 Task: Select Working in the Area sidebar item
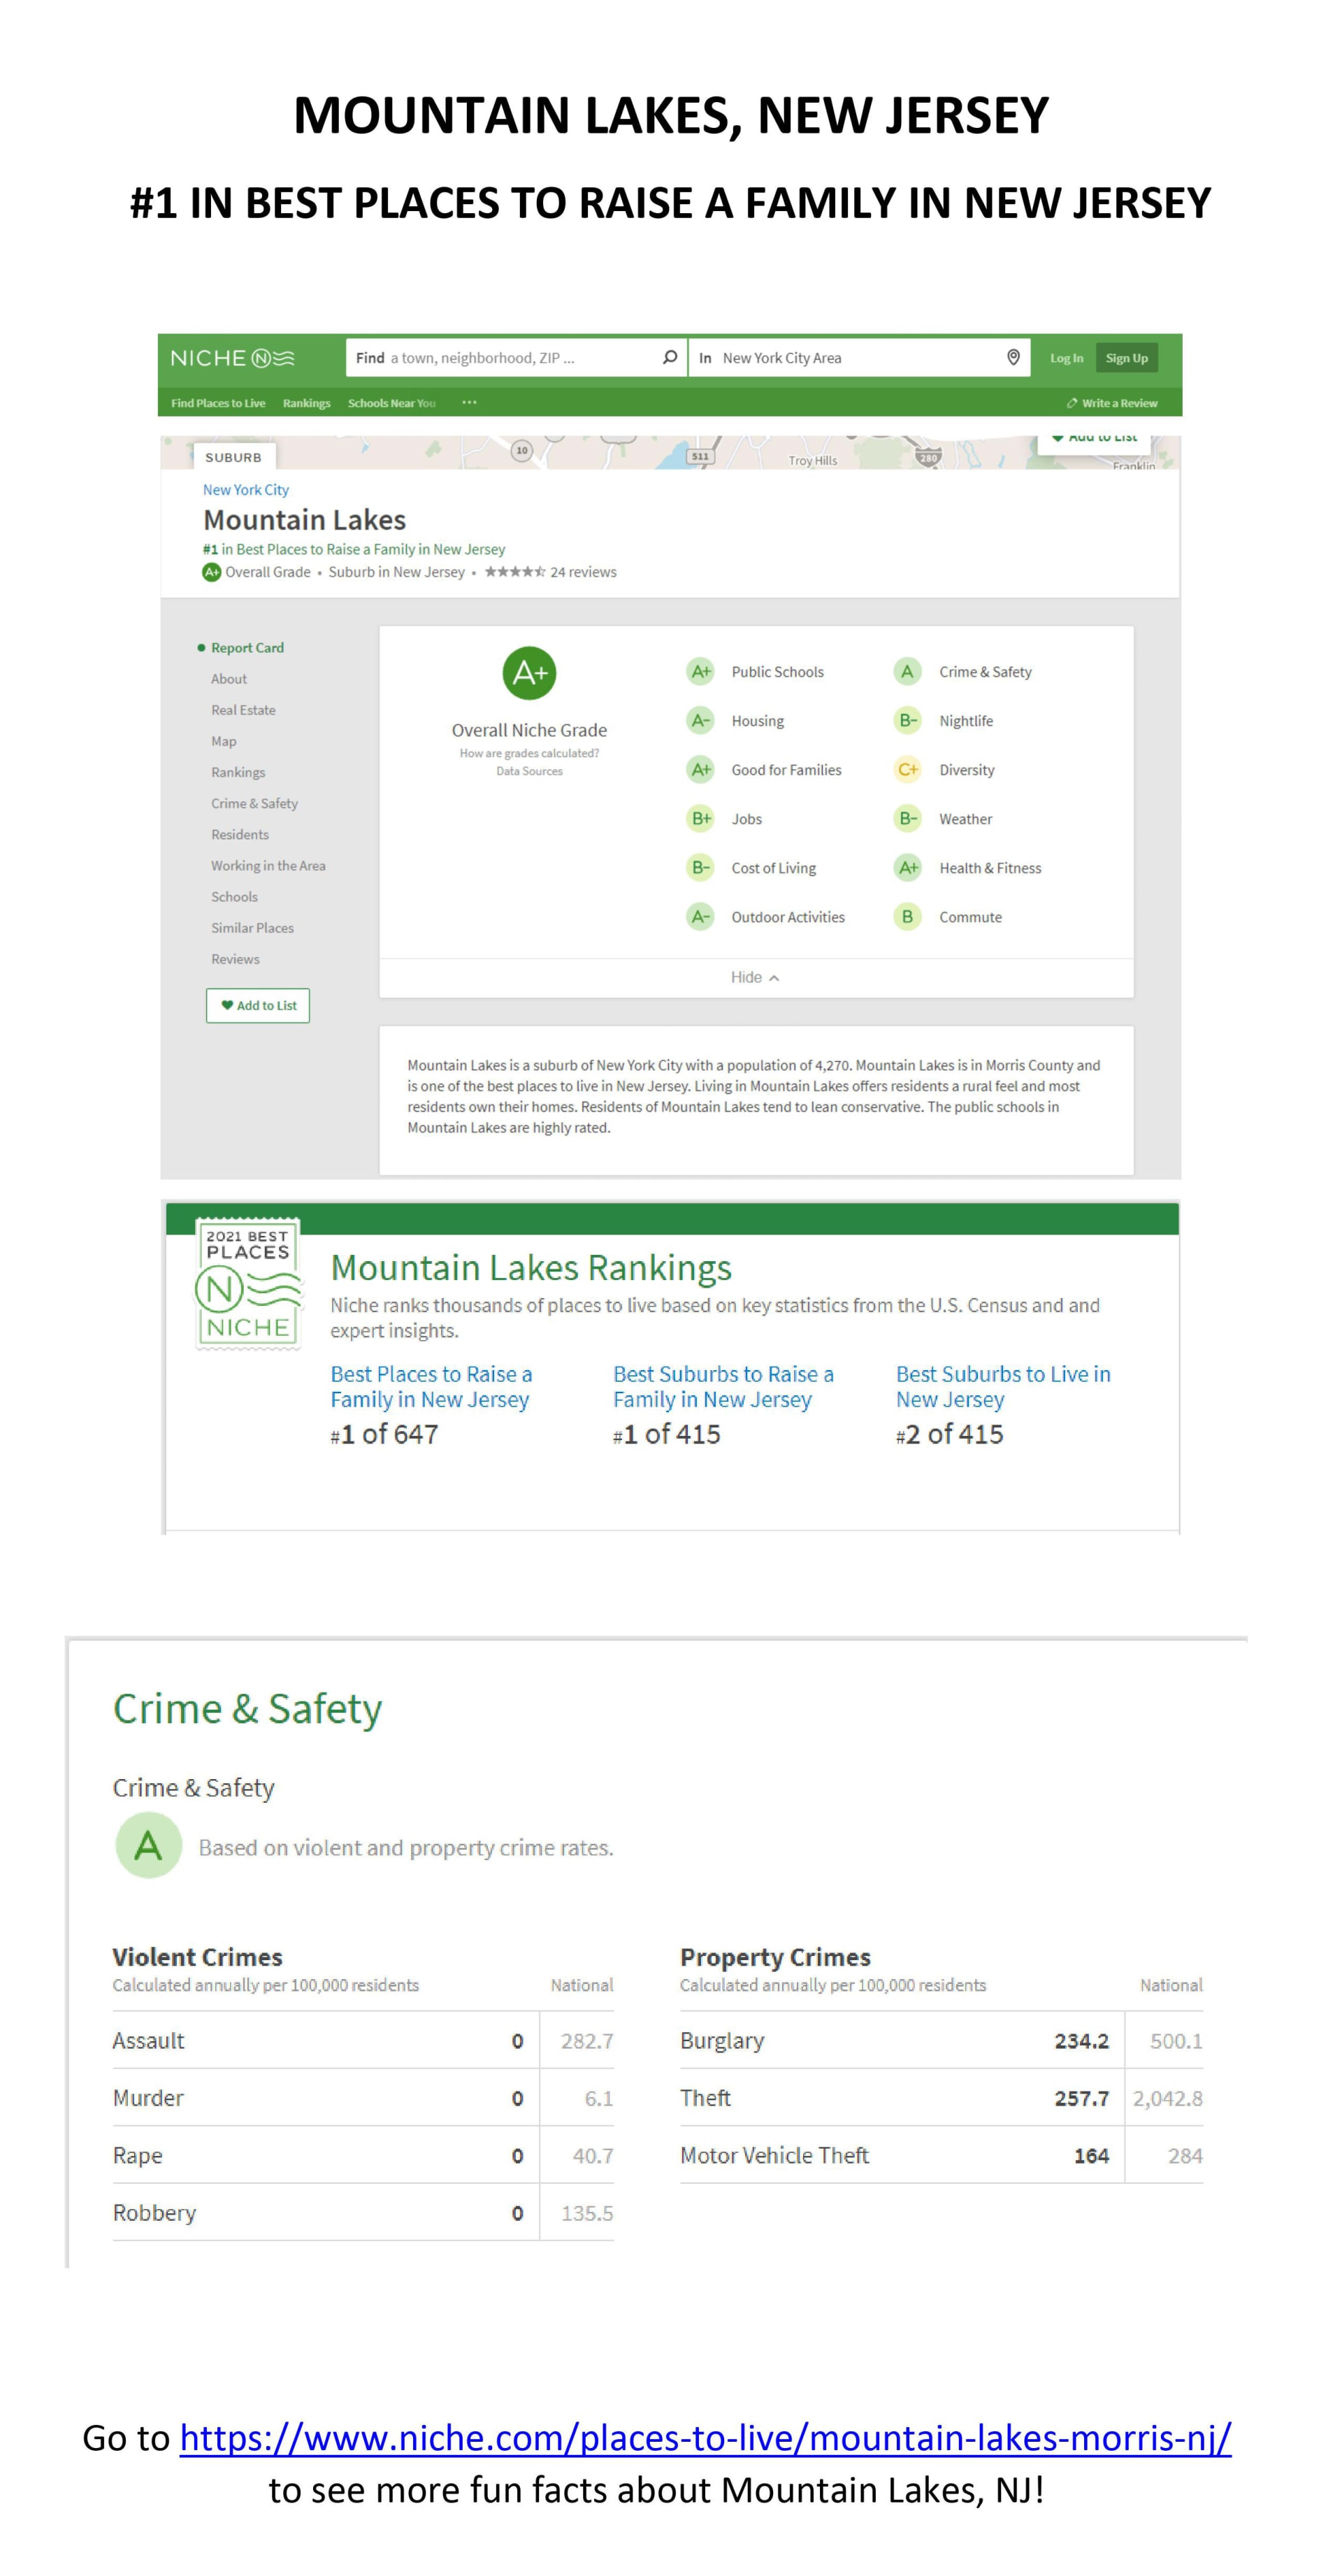(x=268, y=865)
